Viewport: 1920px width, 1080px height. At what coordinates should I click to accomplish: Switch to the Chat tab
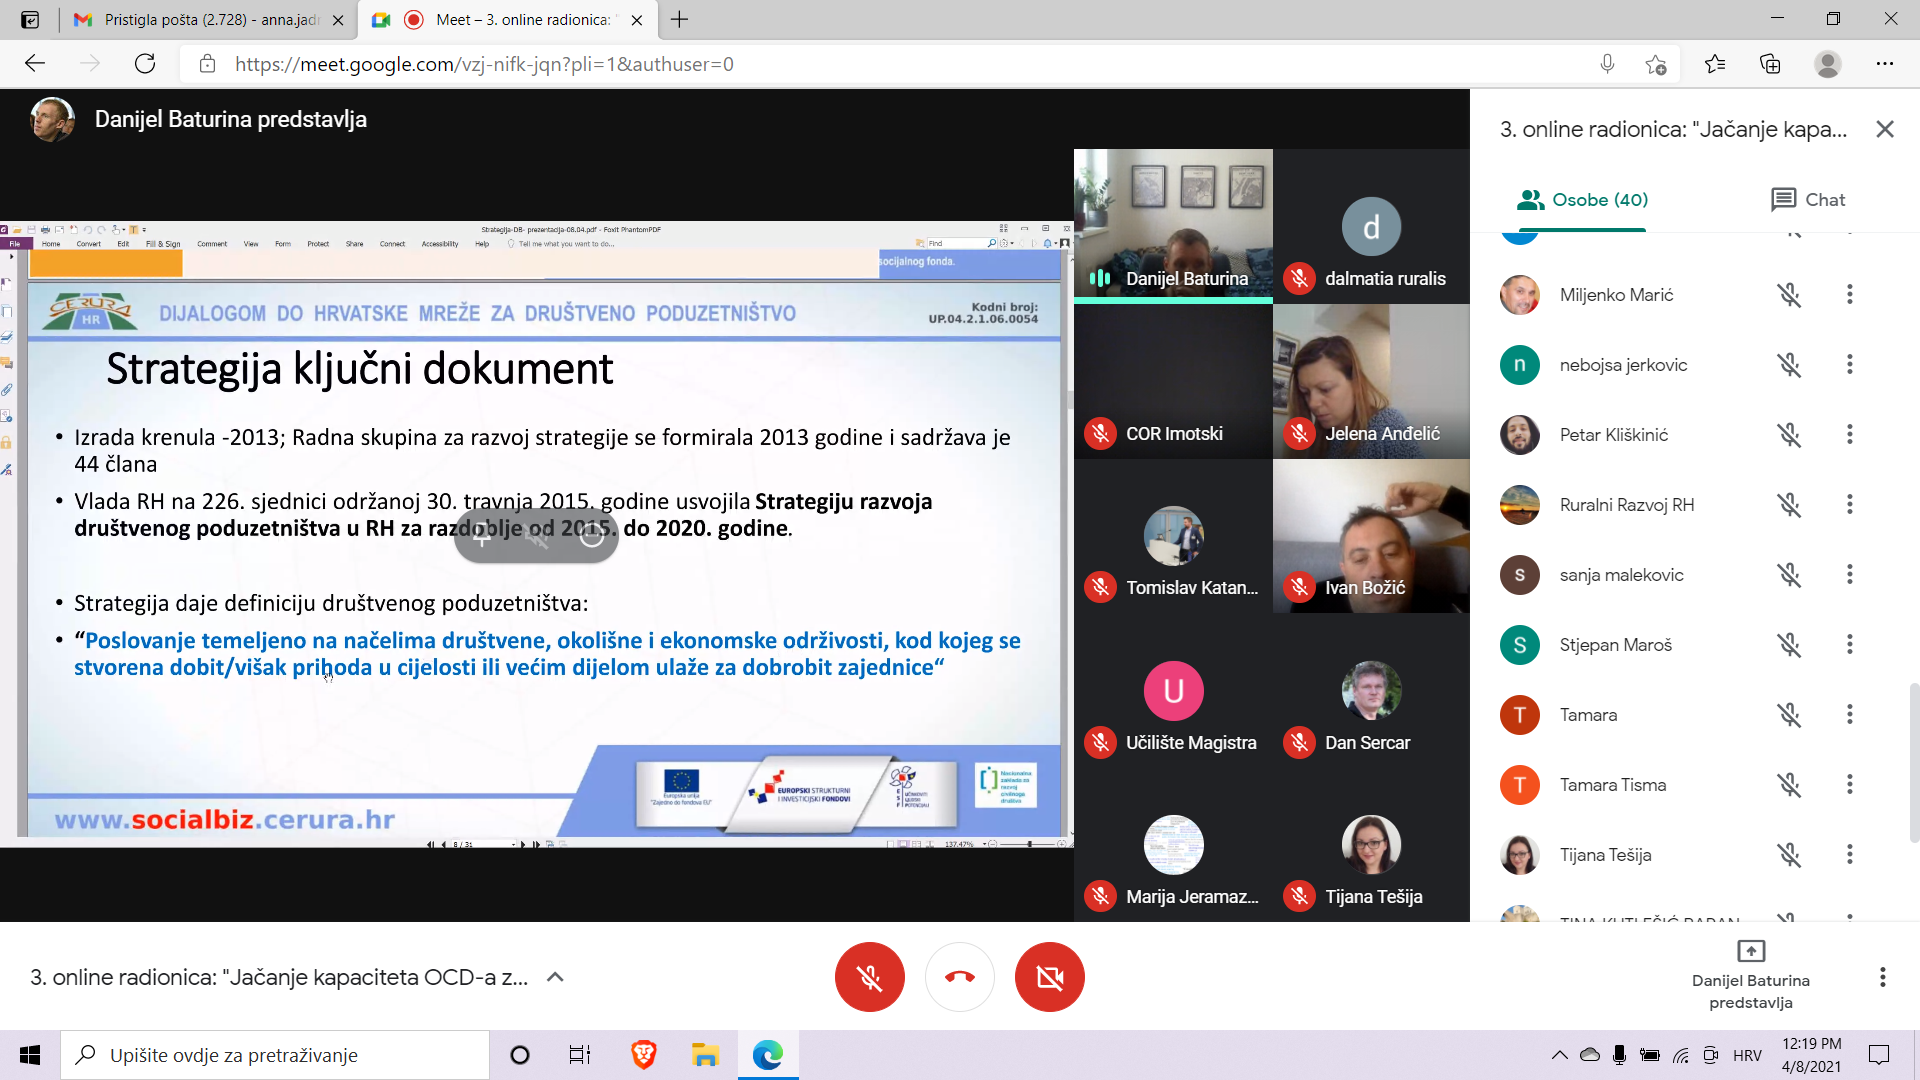tap(1807, 200)
